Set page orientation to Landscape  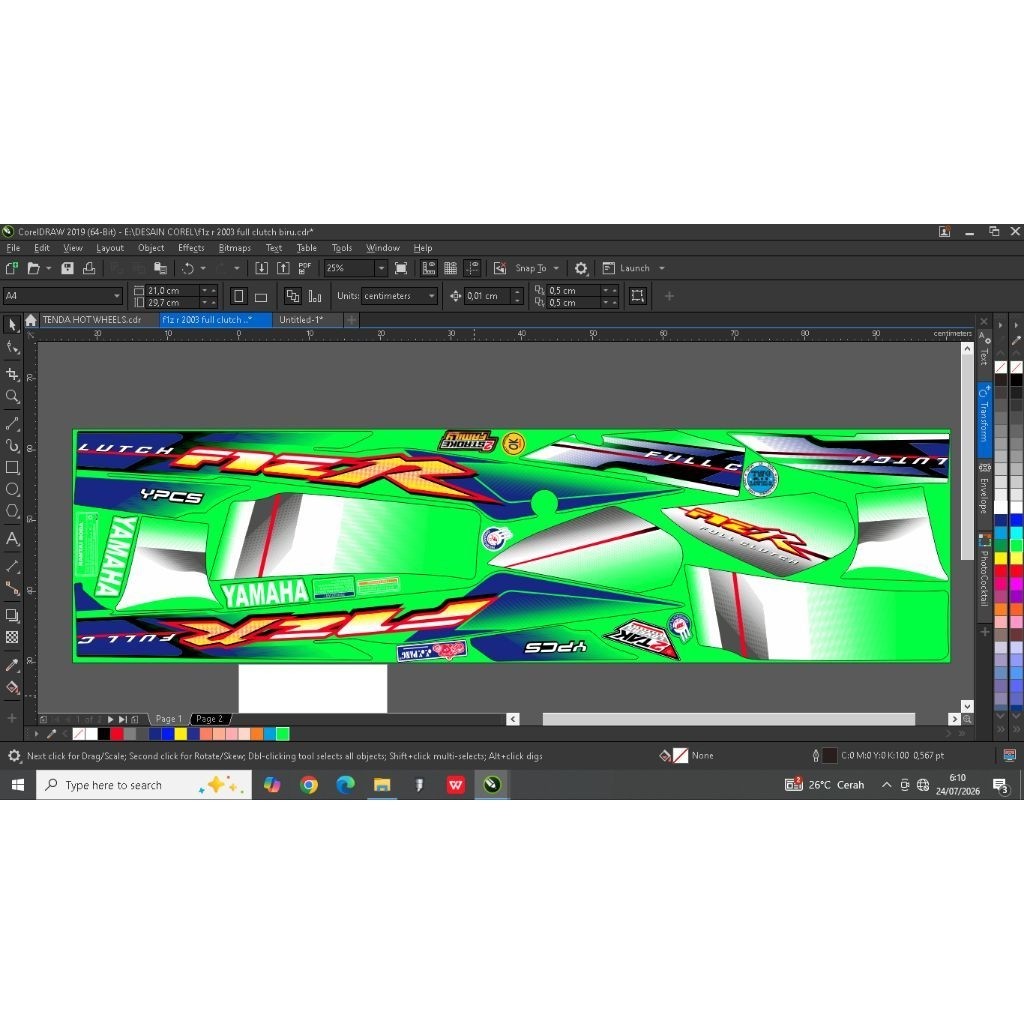261,296
